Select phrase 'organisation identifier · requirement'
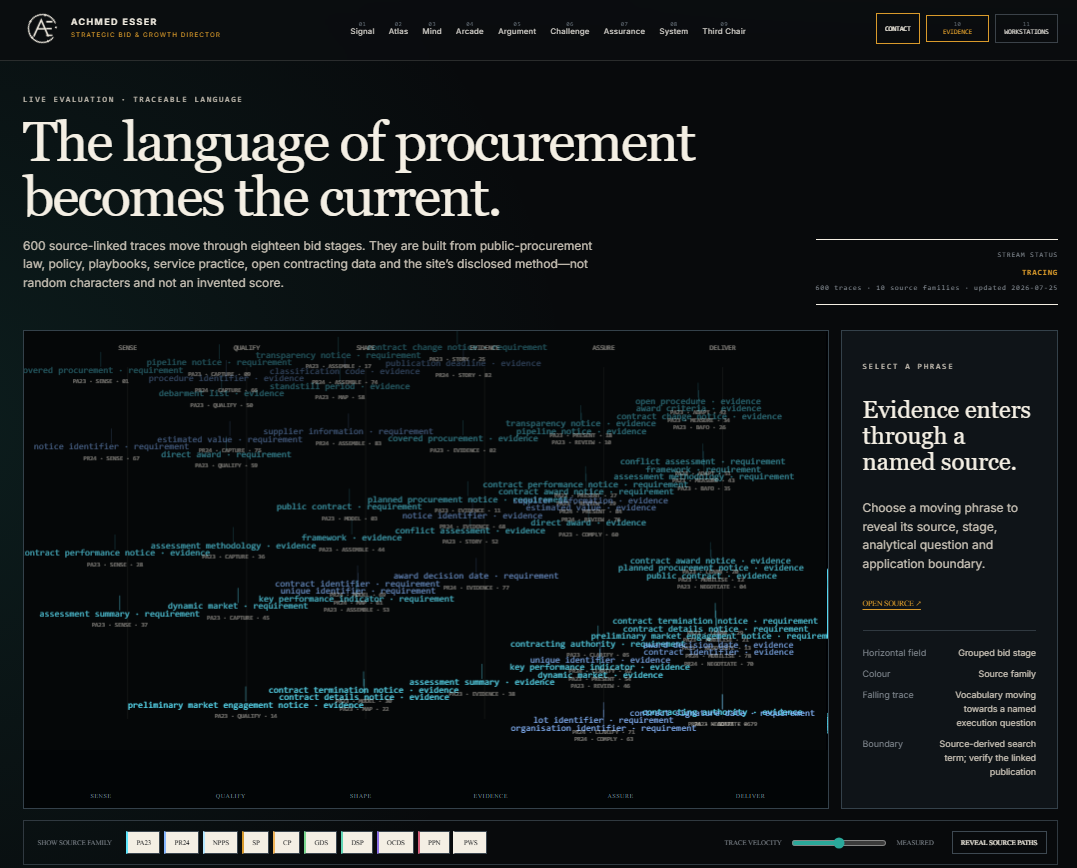The image size is (1077, 868). tap(603, 729)
